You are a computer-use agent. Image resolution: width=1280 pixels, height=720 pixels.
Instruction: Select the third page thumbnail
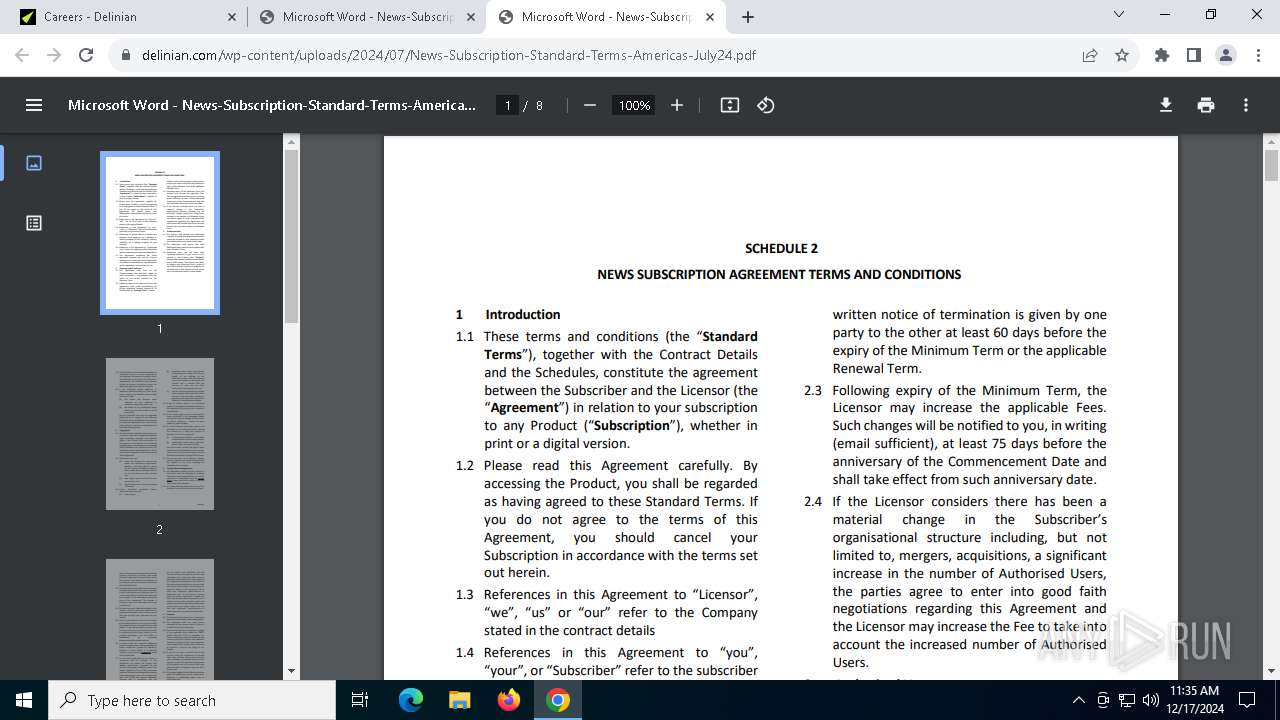point(160,620)
